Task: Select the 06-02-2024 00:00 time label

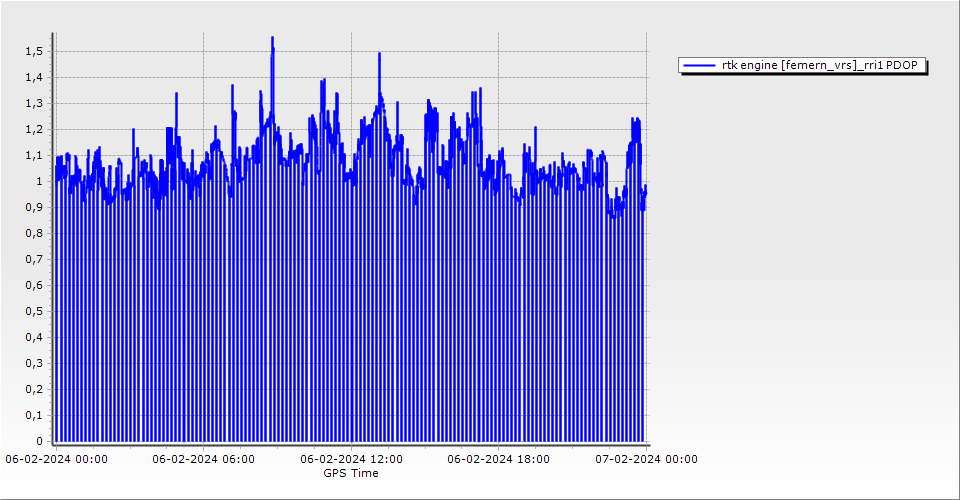Action: coord(56,459)
